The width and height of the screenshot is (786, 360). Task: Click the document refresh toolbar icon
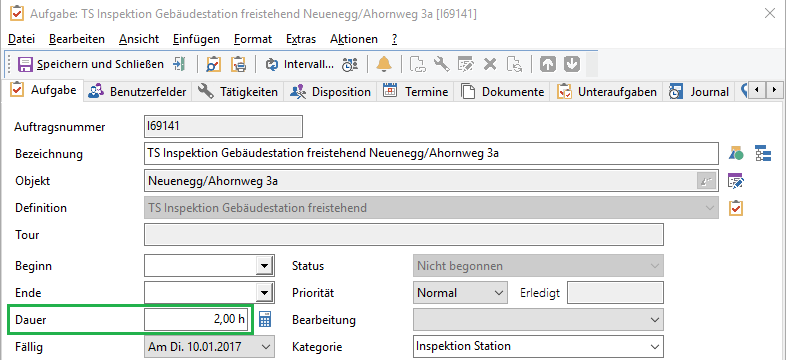tap(514, 64)
